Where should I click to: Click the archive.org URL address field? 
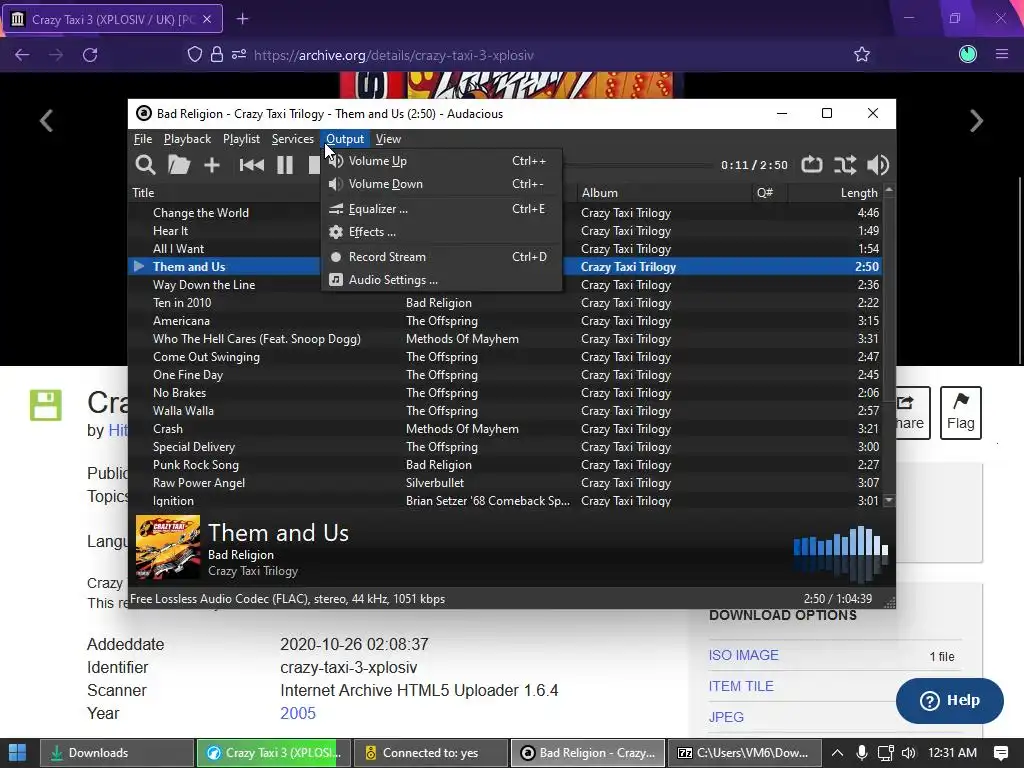394,56
